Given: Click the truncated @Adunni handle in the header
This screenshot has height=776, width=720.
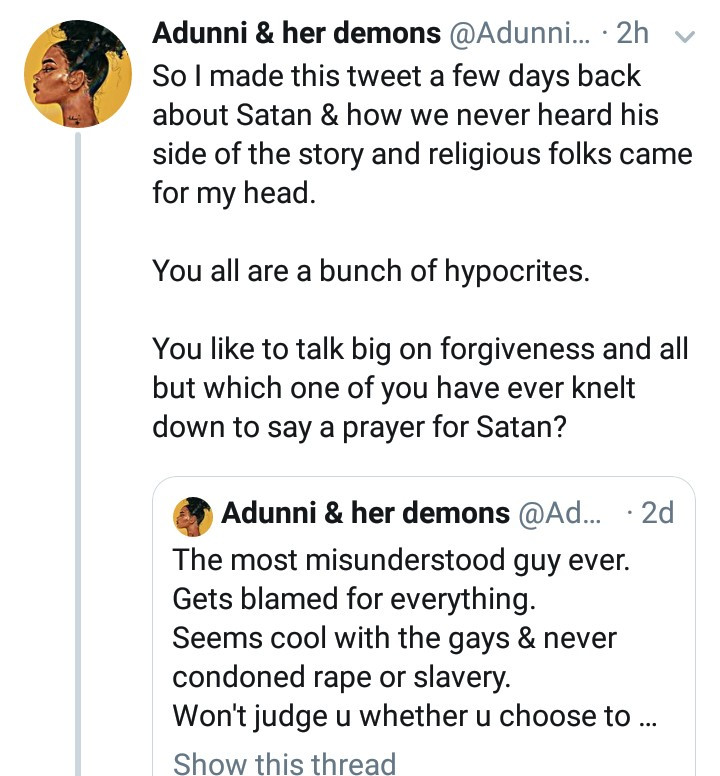Looking at the screenshot, I should coord(520,34).
